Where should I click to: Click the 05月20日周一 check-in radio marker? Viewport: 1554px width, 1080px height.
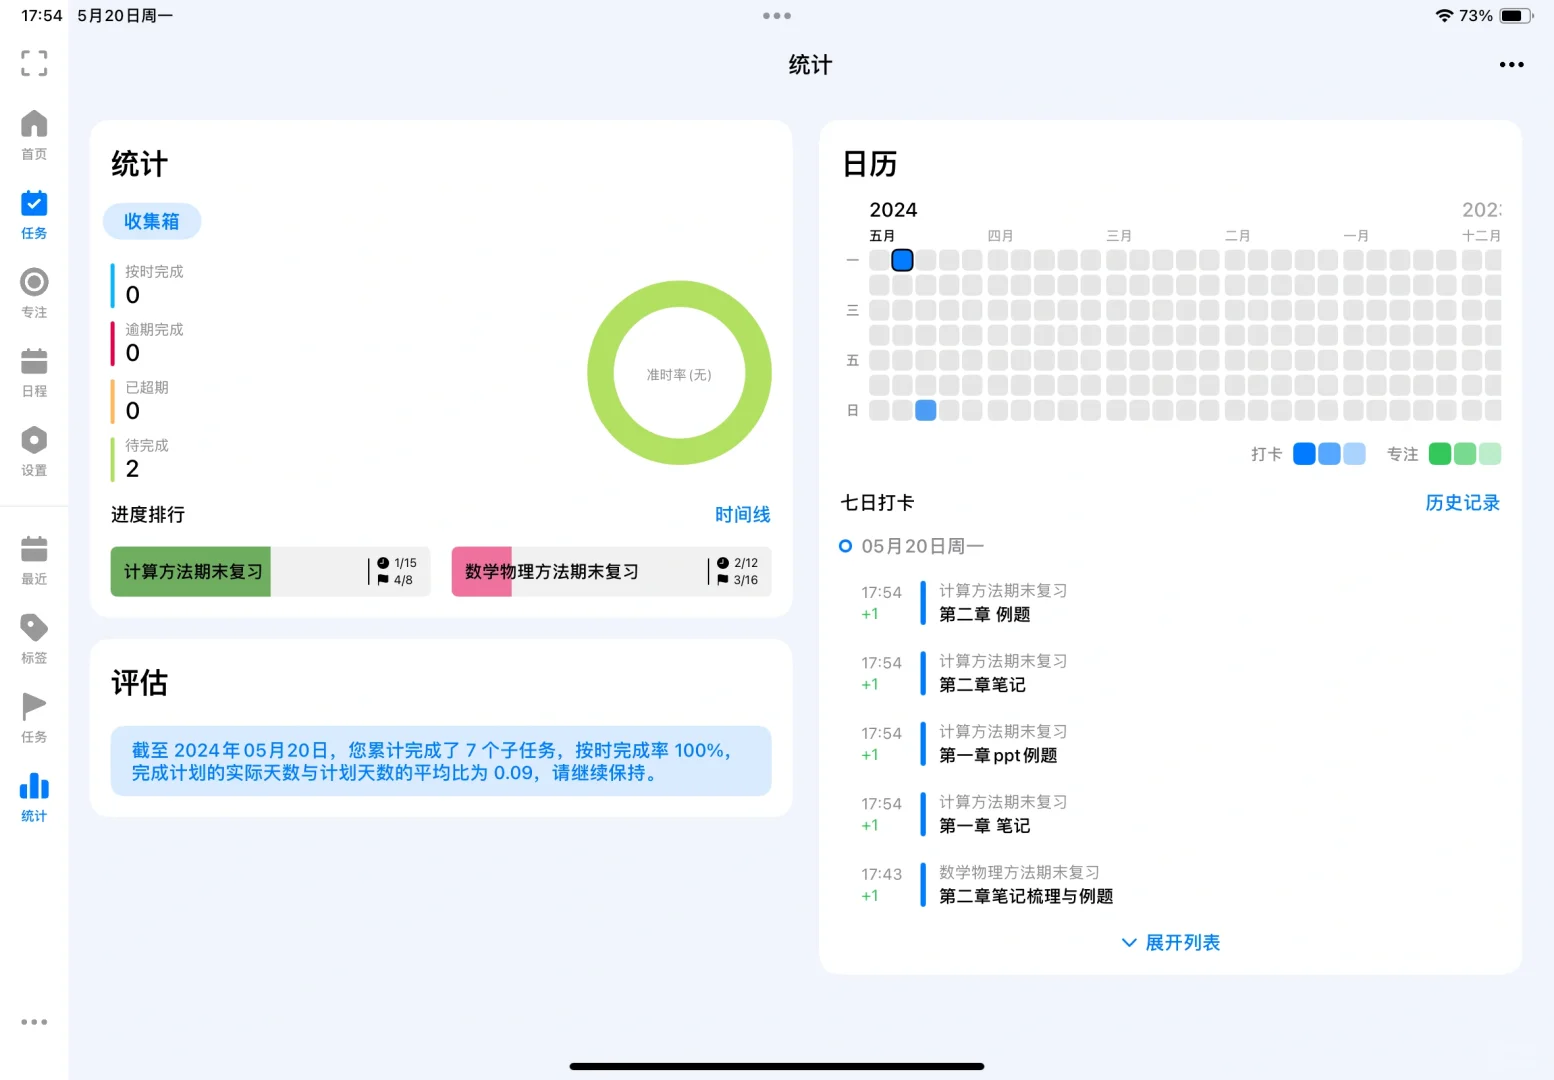pos(845,545)
